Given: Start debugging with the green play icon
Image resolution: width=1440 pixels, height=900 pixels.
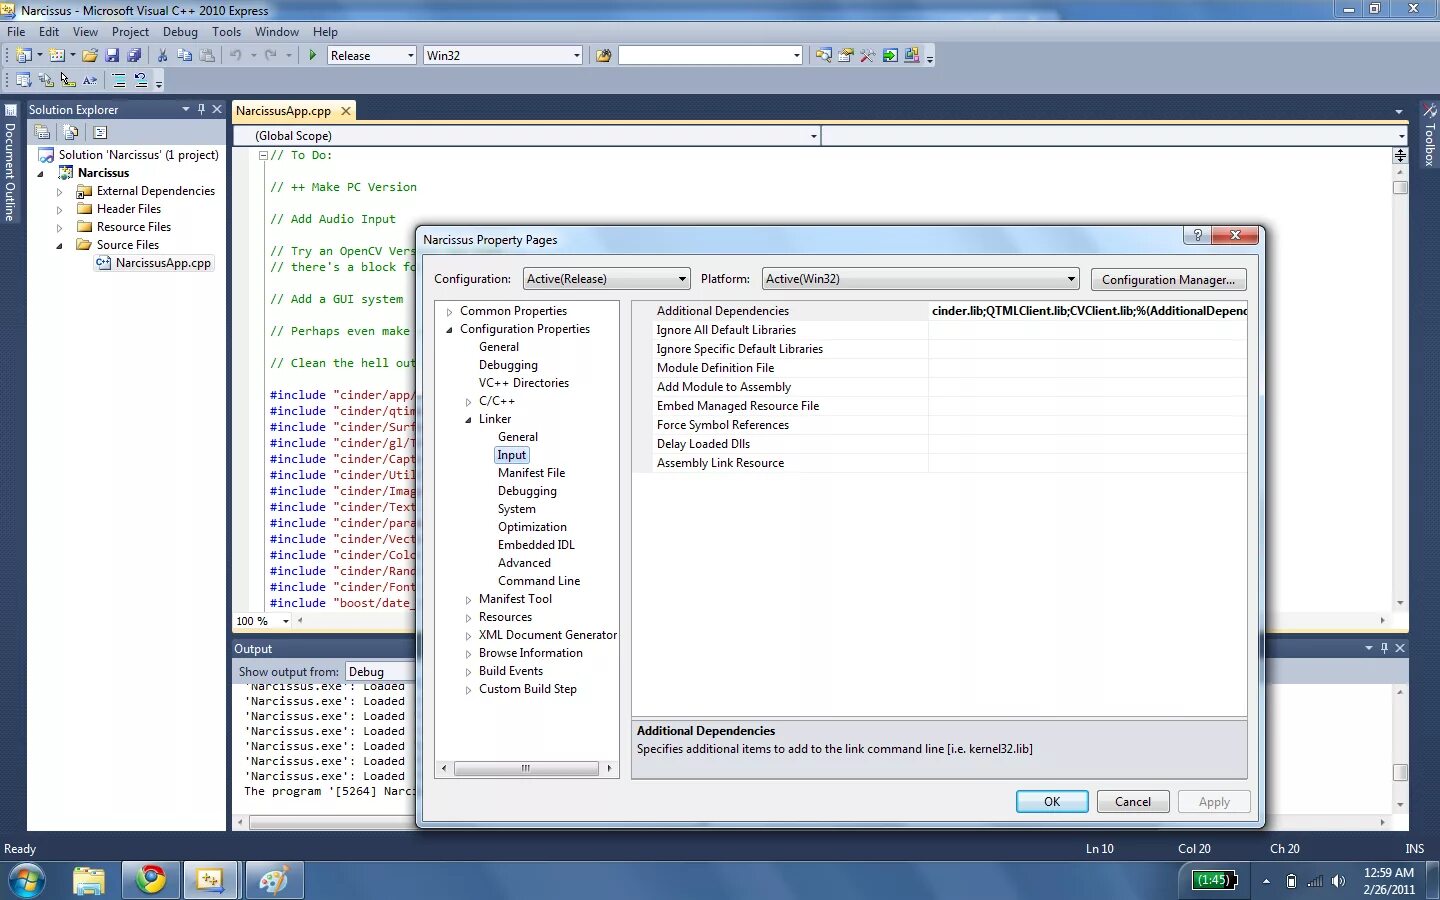Looking at the screenshot, I should 313,55.
